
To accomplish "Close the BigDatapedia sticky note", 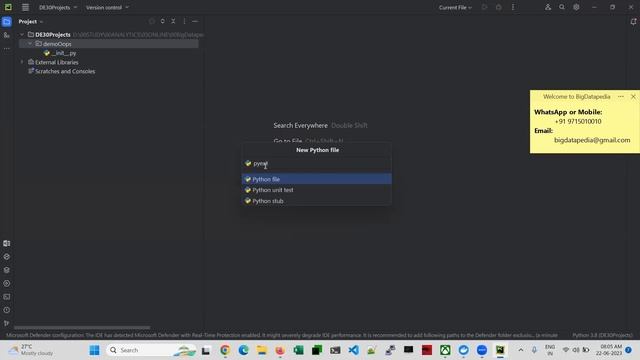I will click(x=633, y=97).
